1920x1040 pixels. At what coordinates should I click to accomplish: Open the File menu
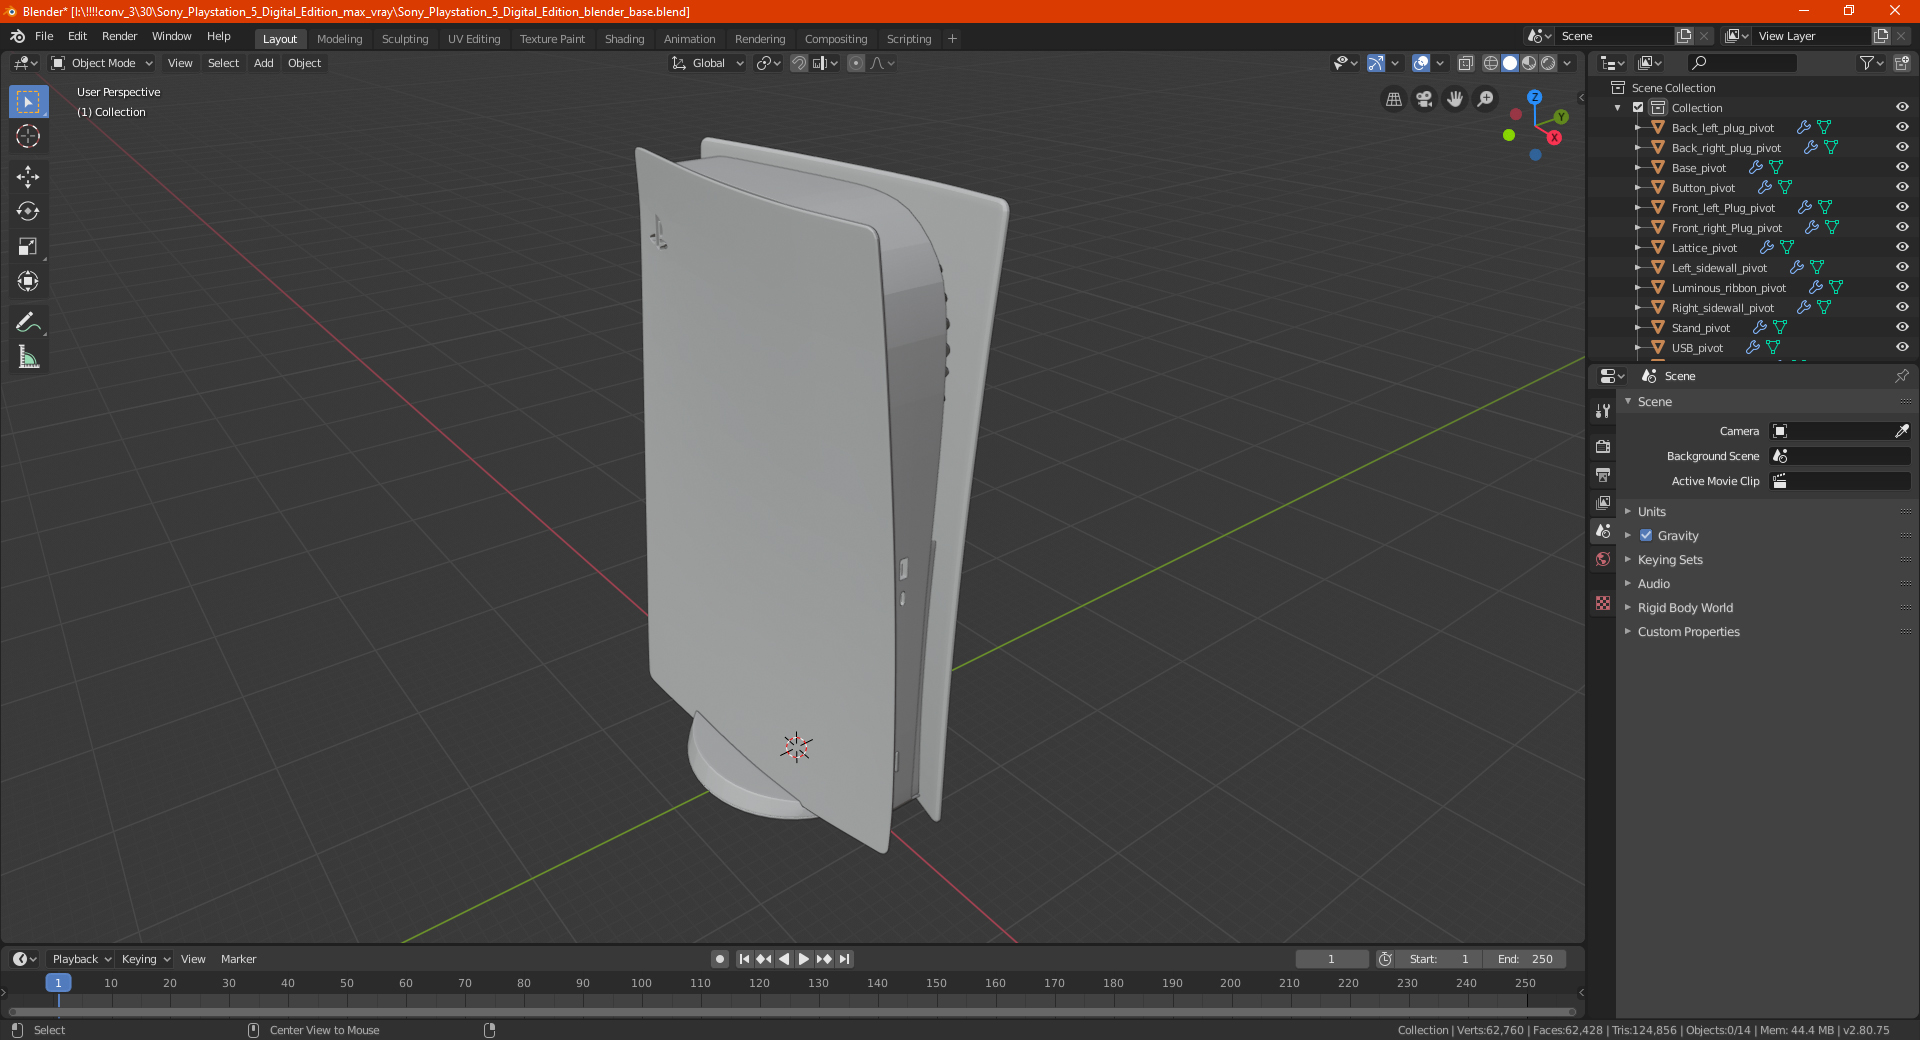[44, 36]
